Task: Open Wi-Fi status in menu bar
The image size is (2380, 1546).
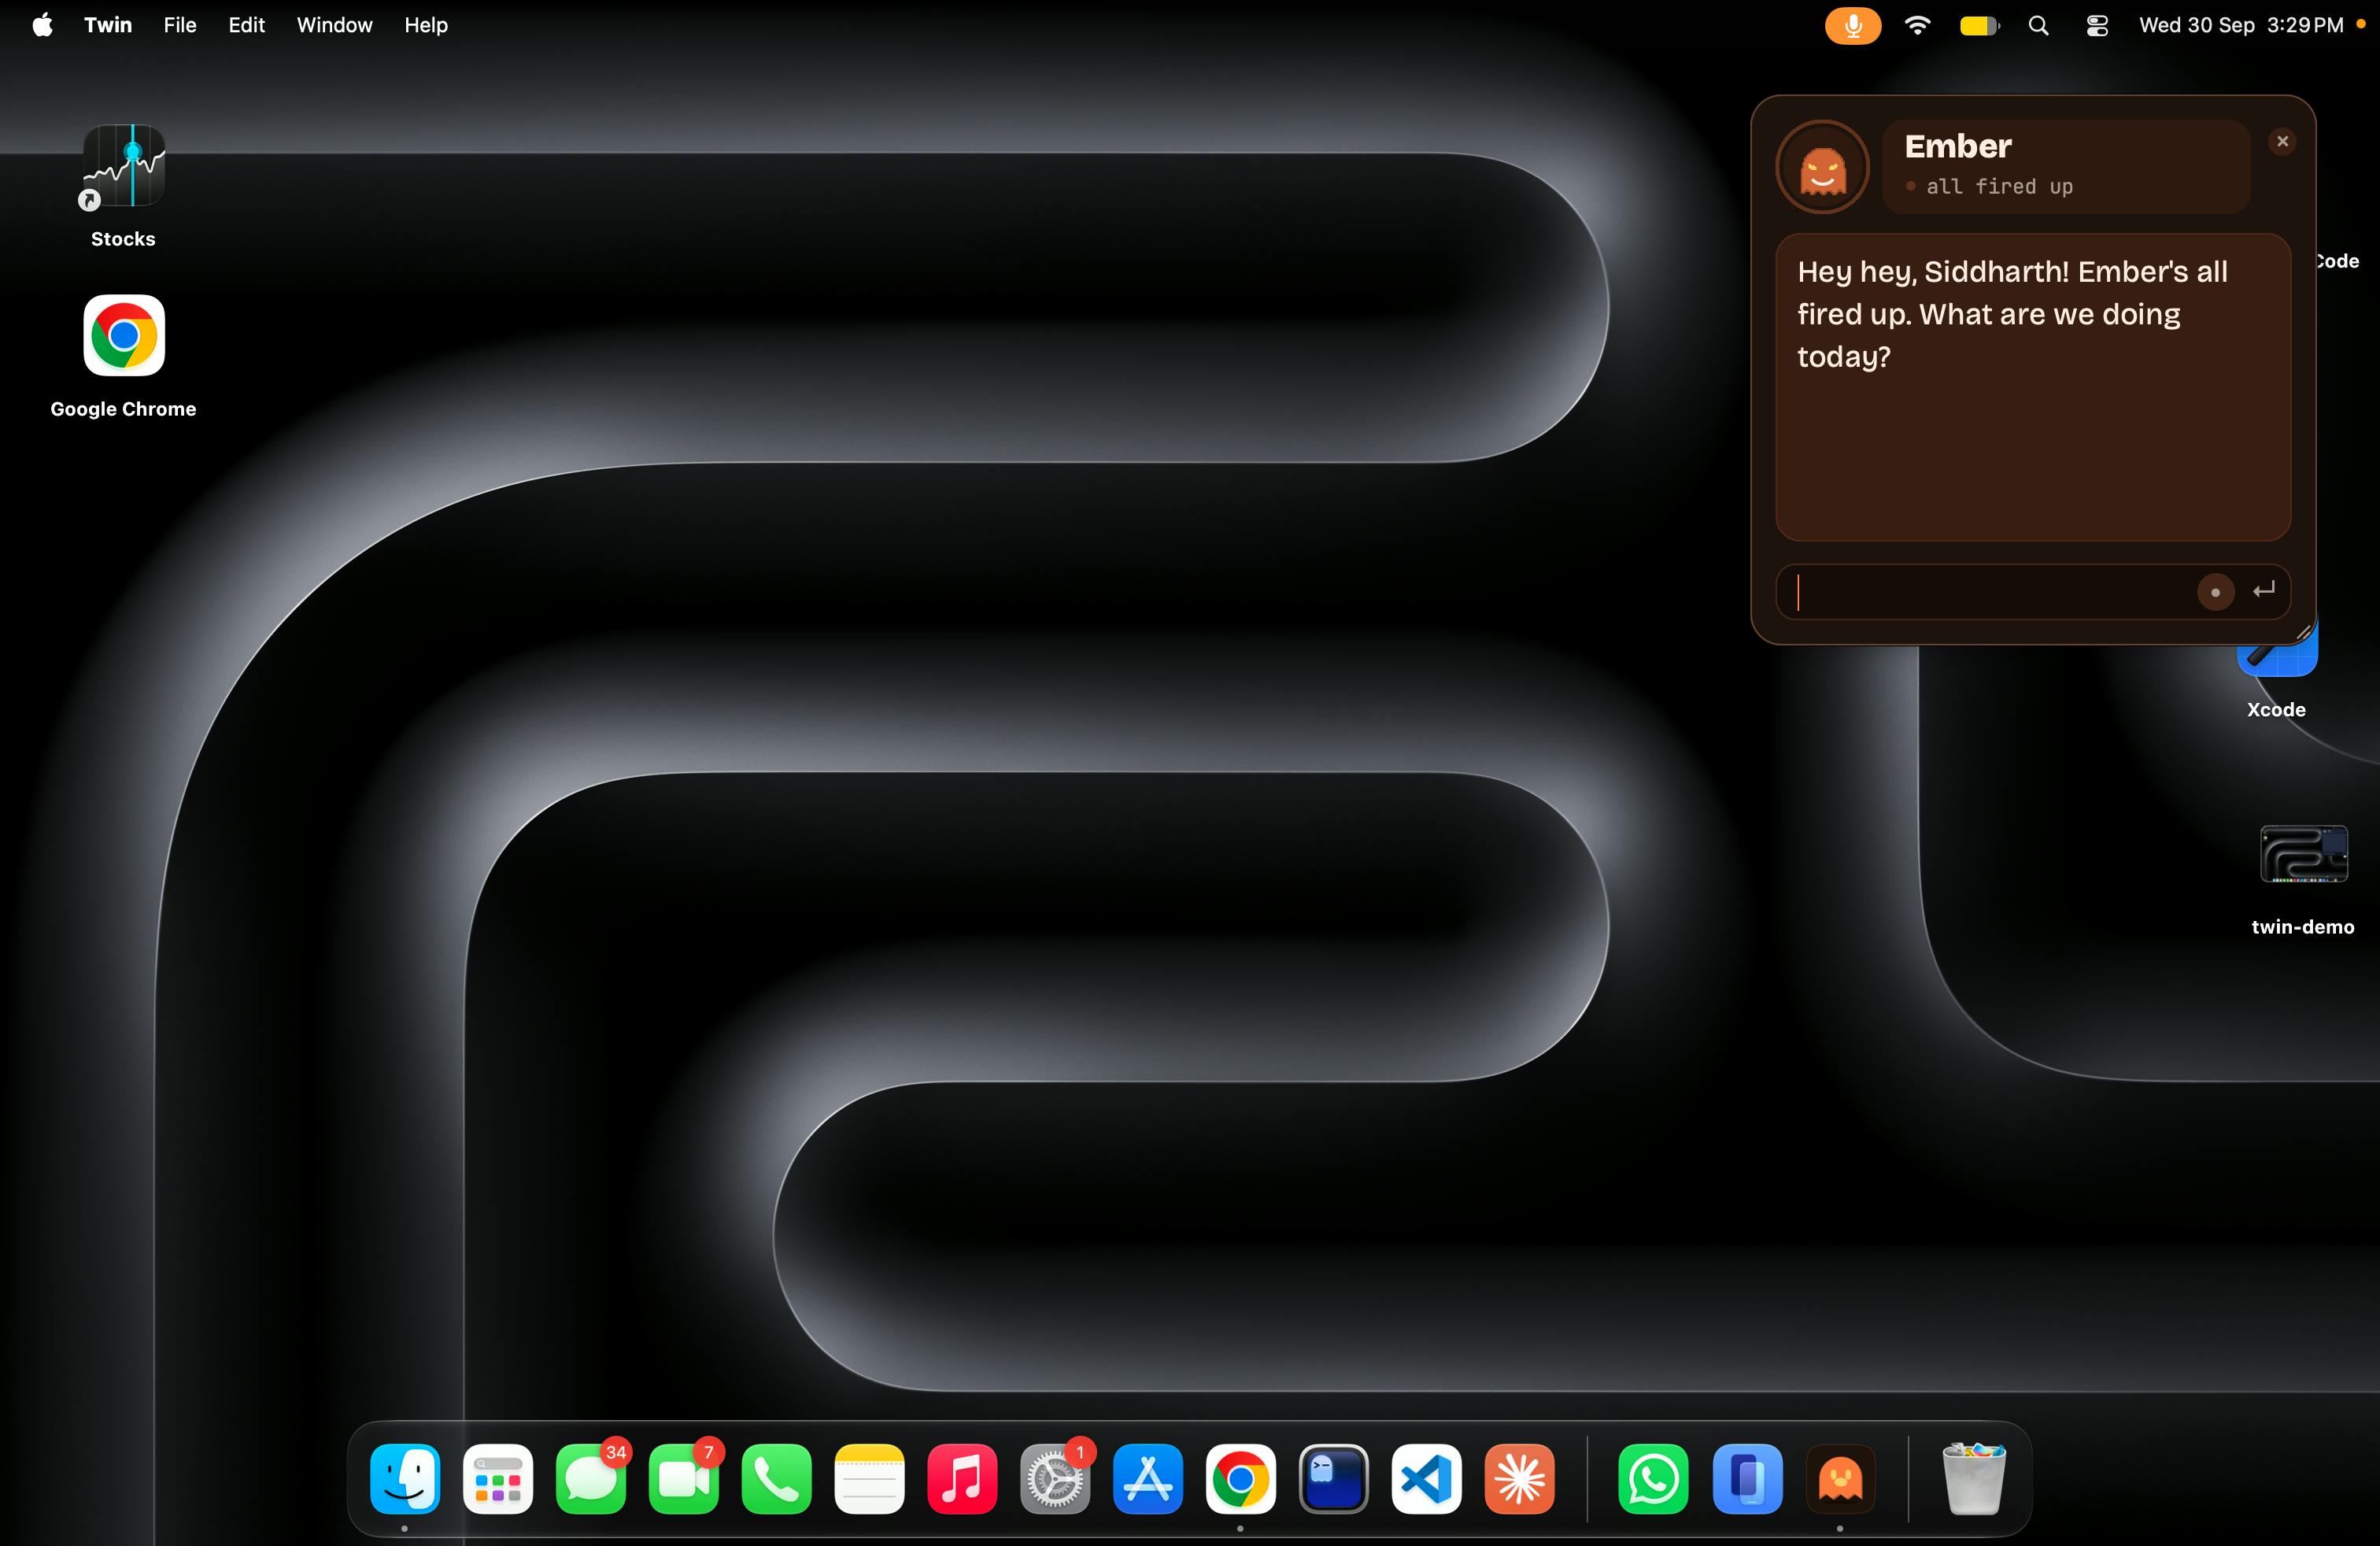Action: tap(1917, 25)
